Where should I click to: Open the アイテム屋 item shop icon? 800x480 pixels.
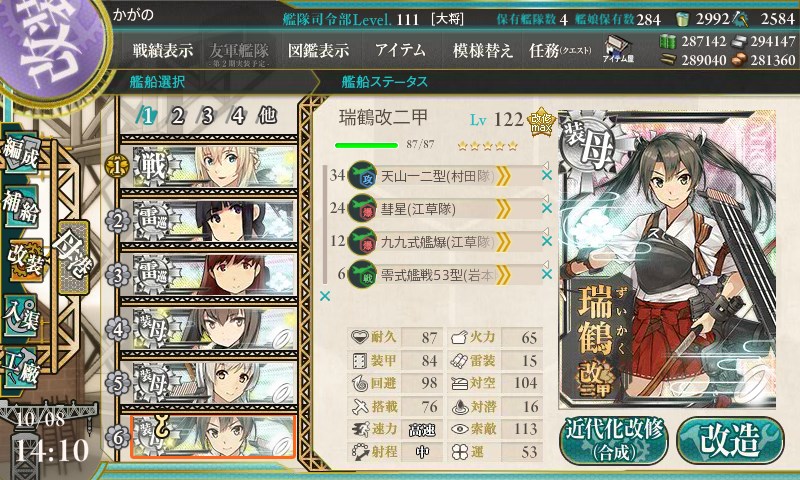click(x=618, y=49)
